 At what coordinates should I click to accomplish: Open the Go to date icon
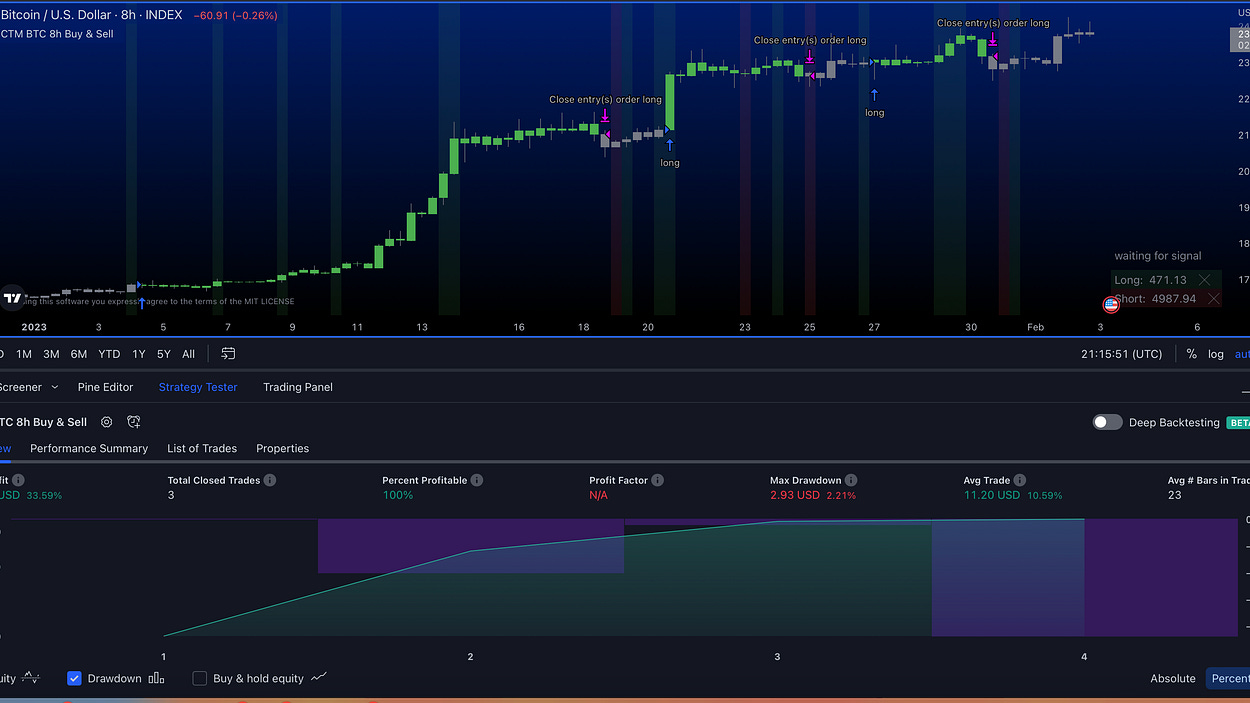(228, 354)
